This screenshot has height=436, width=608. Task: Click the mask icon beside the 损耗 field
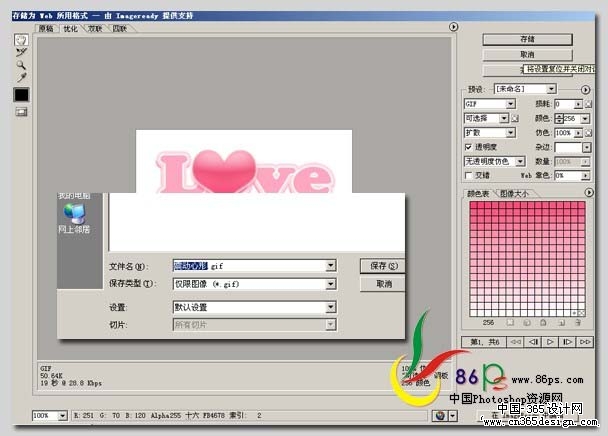(588, 104)
